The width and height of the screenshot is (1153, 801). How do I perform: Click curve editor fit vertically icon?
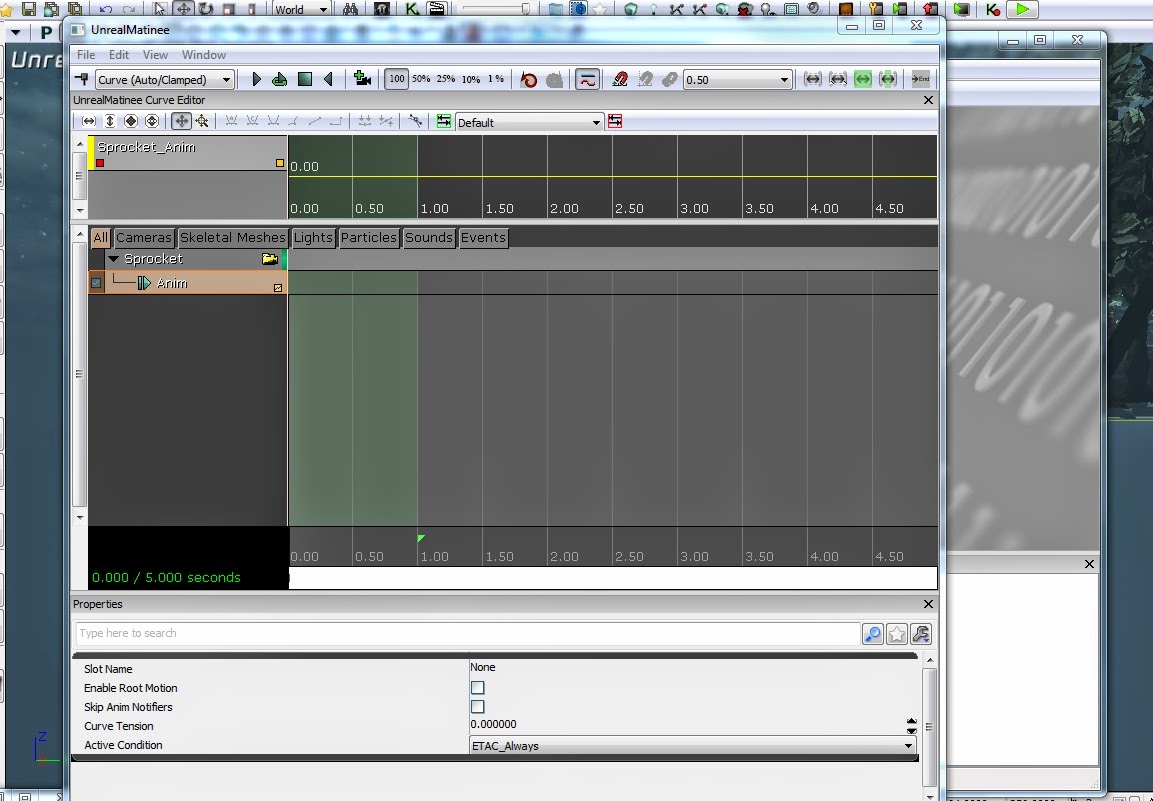[110, 121]
